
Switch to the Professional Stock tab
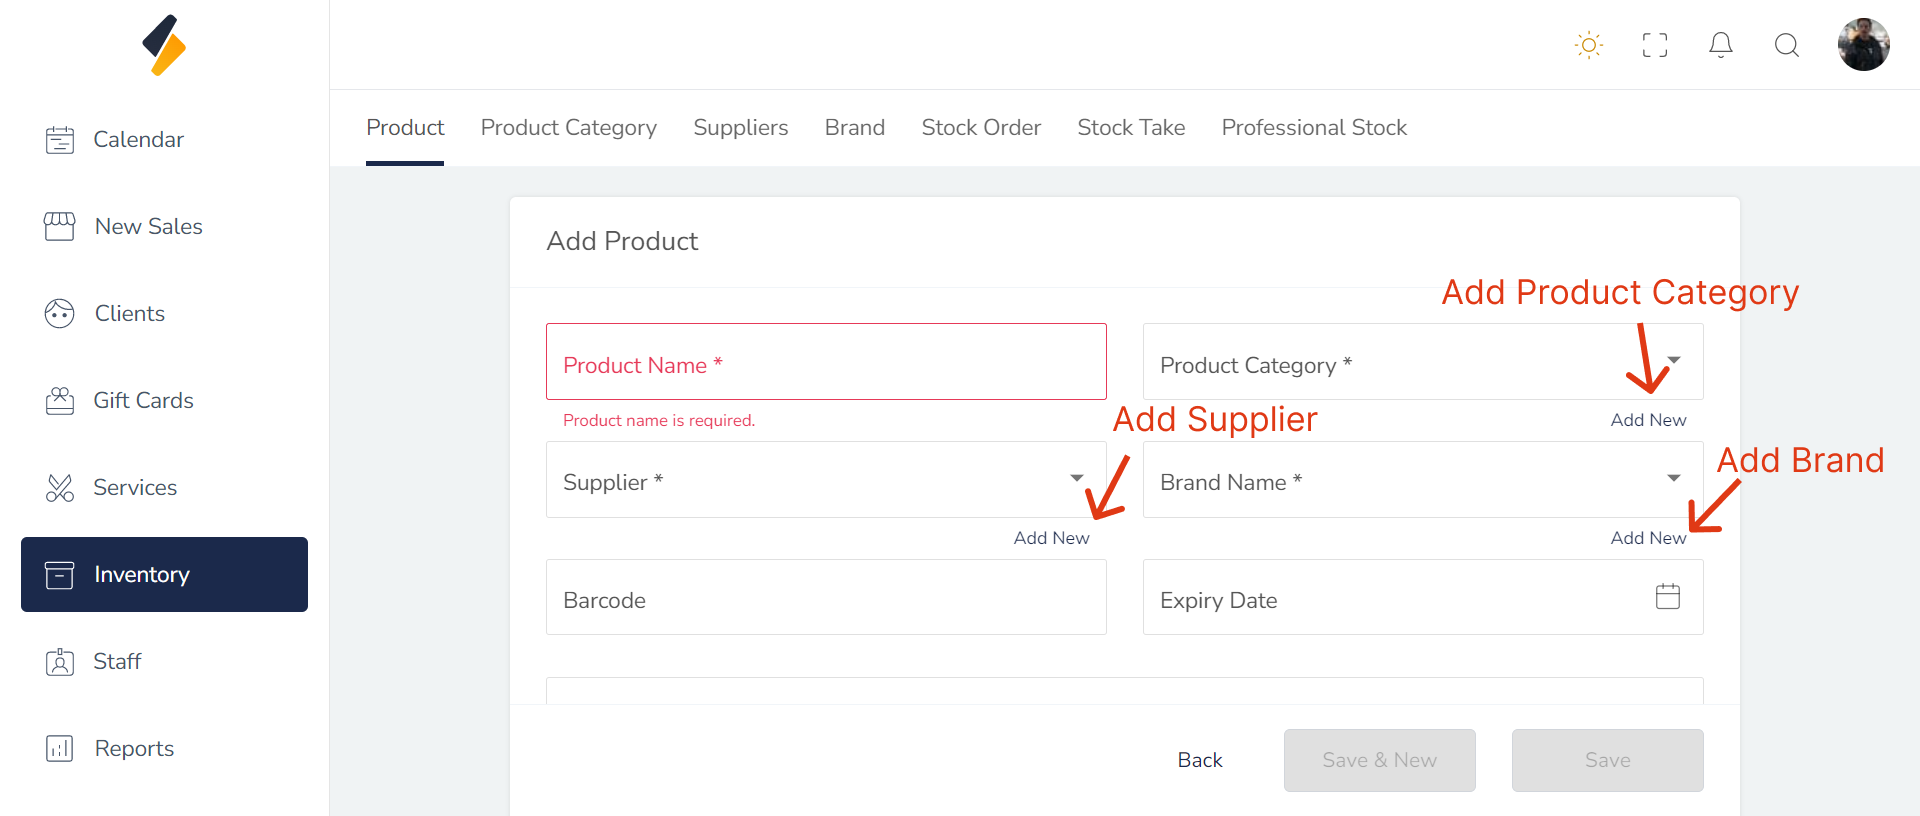(x=1314, y=128)
